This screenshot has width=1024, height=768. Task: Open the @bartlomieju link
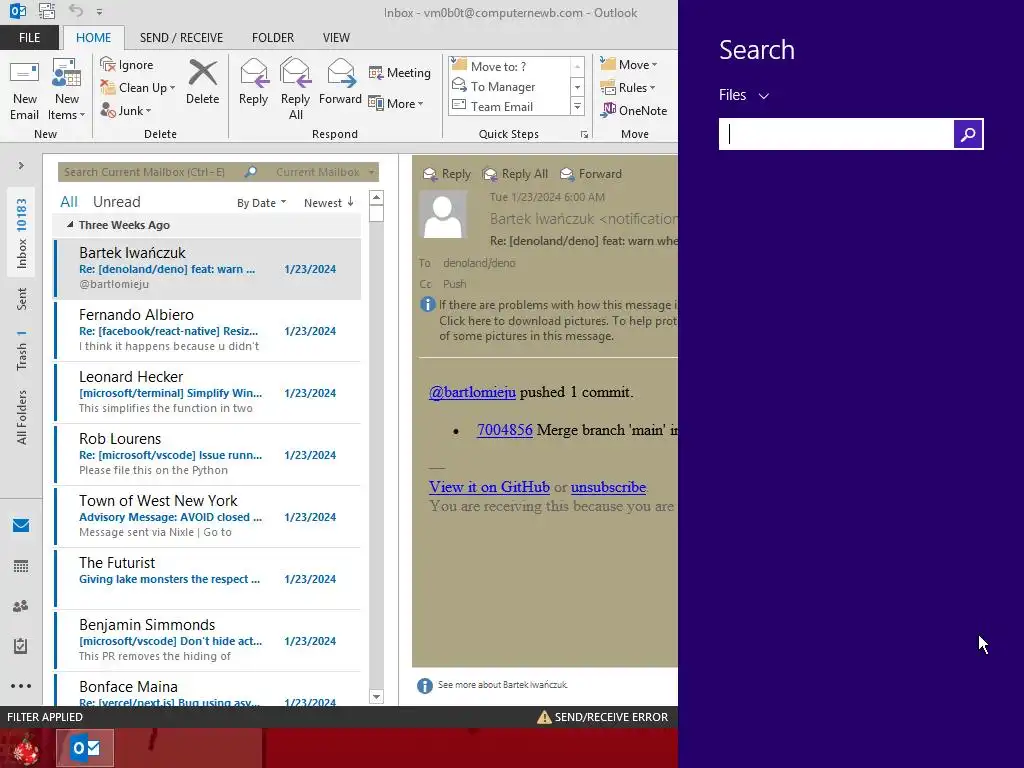tap(472, 392)
